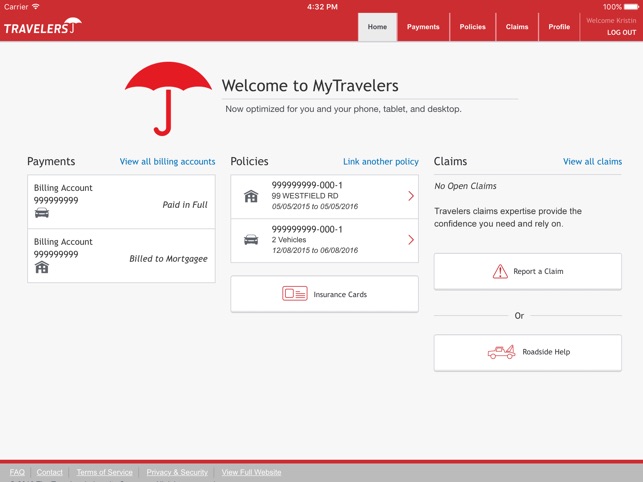This screenshot has width=643, height=482.
Task: Click the Welcome Kristin text
Action: 611,20
